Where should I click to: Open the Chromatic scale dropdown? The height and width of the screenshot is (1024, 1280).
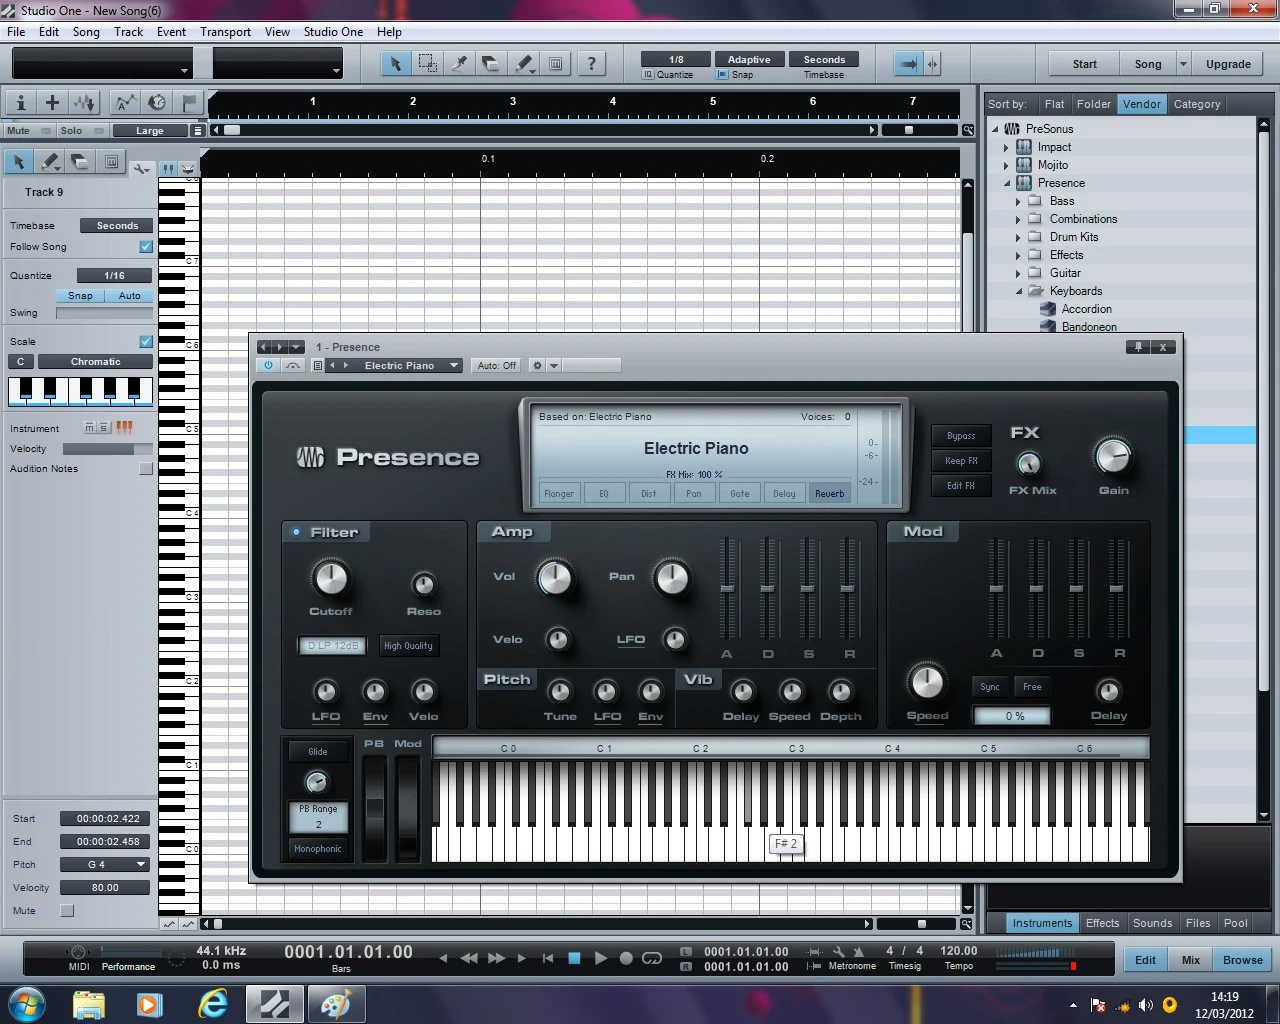95,362
